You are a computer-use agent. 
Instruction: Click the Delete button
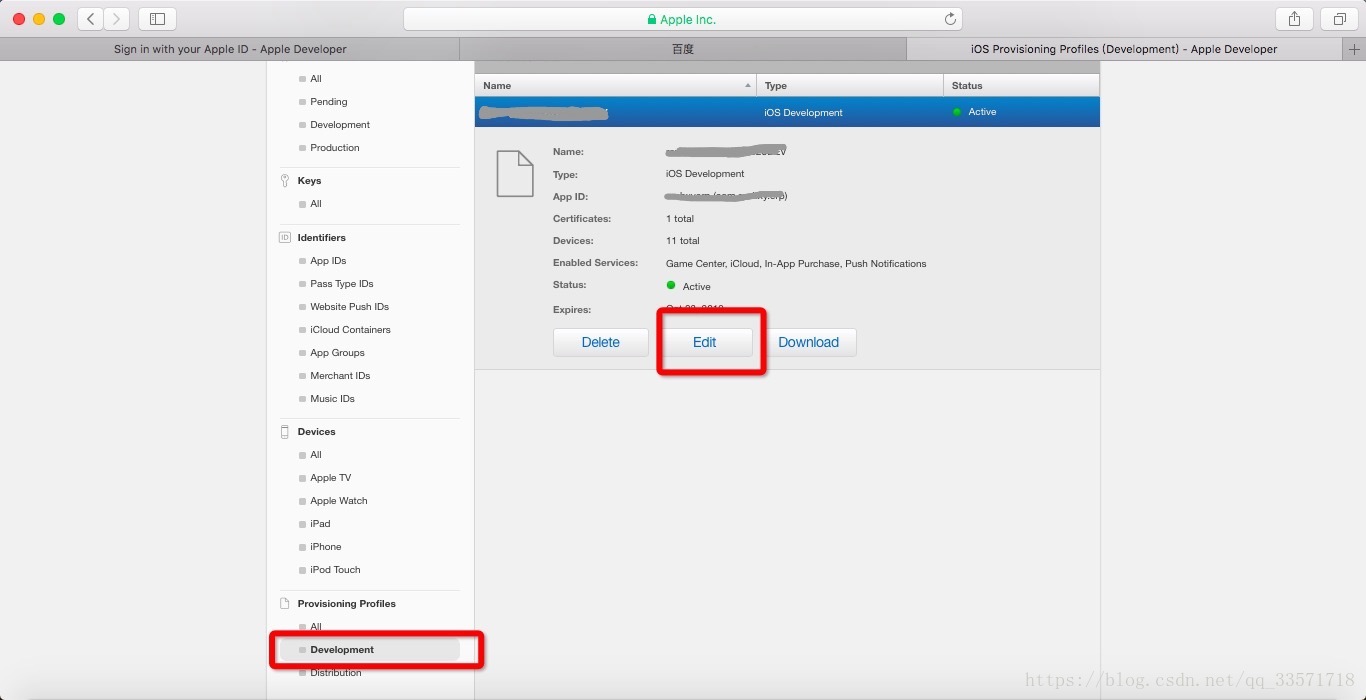(601, 342)
